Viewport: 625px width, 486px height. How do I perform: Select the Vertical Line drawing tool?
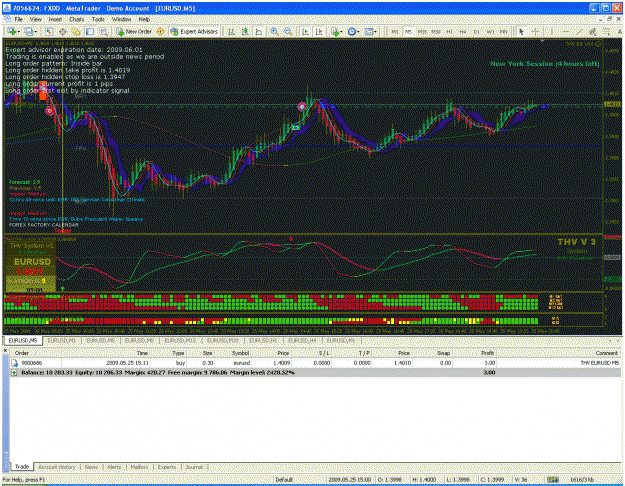pyautogui.click(x=552, y=31)
